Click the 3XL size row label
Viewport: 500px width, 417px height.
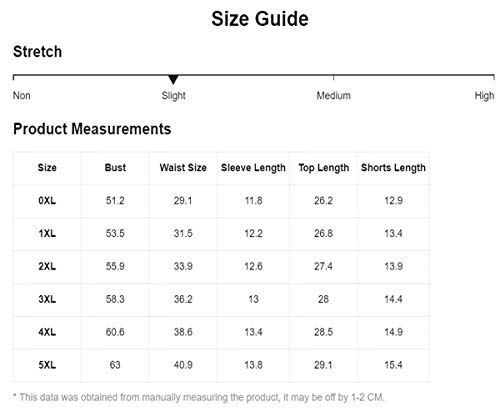47,299
